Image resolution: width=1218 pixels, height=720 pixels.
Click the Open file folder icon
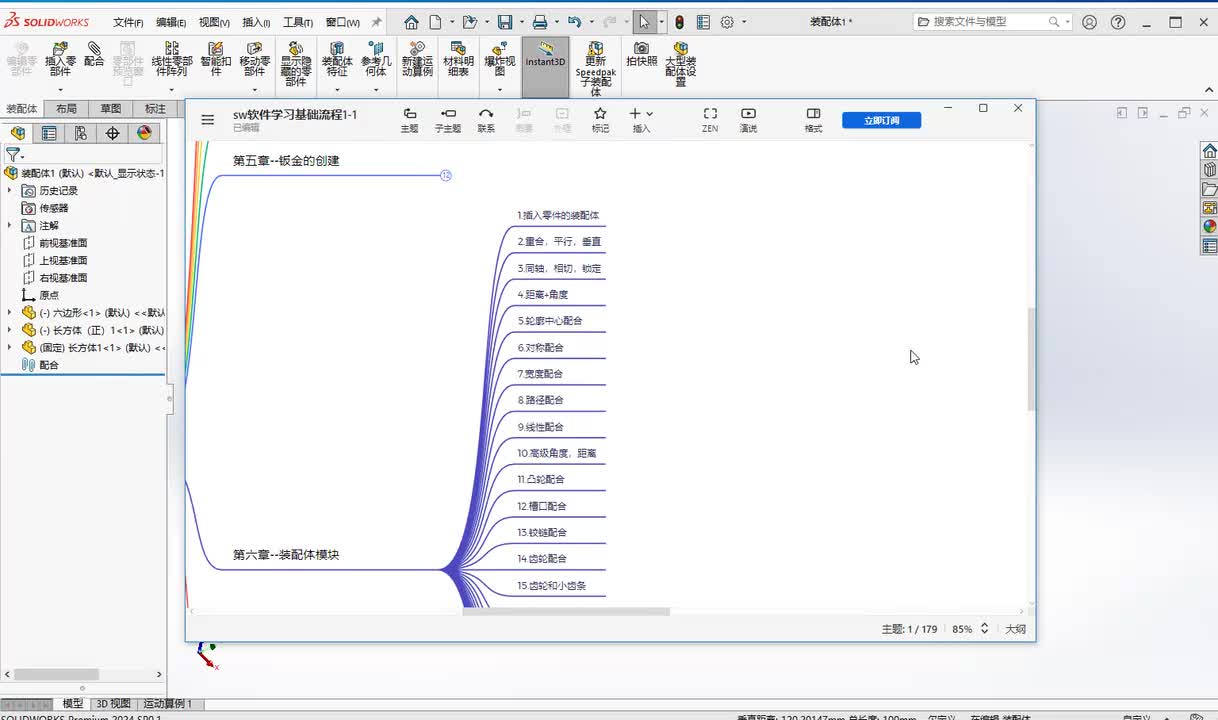(x=470, y=22)
